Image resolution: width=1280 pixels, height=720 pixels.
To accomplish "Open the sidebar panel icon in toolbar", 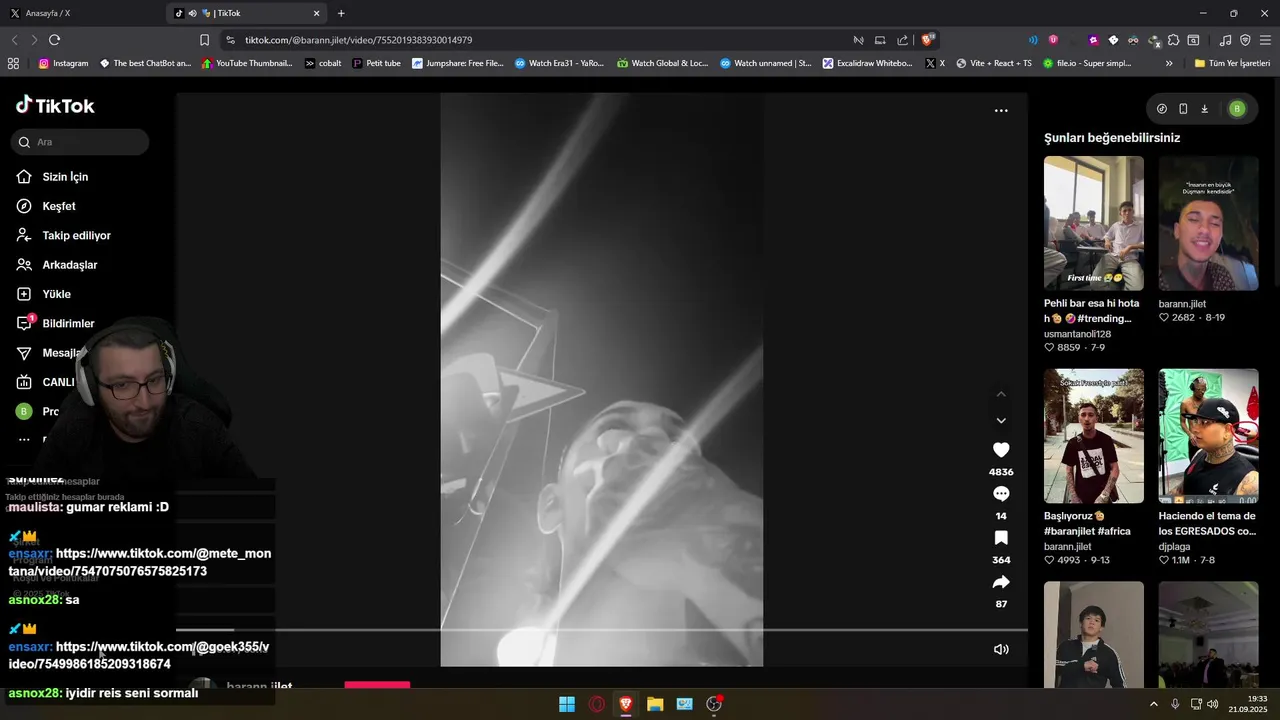I will point(1193,40).
